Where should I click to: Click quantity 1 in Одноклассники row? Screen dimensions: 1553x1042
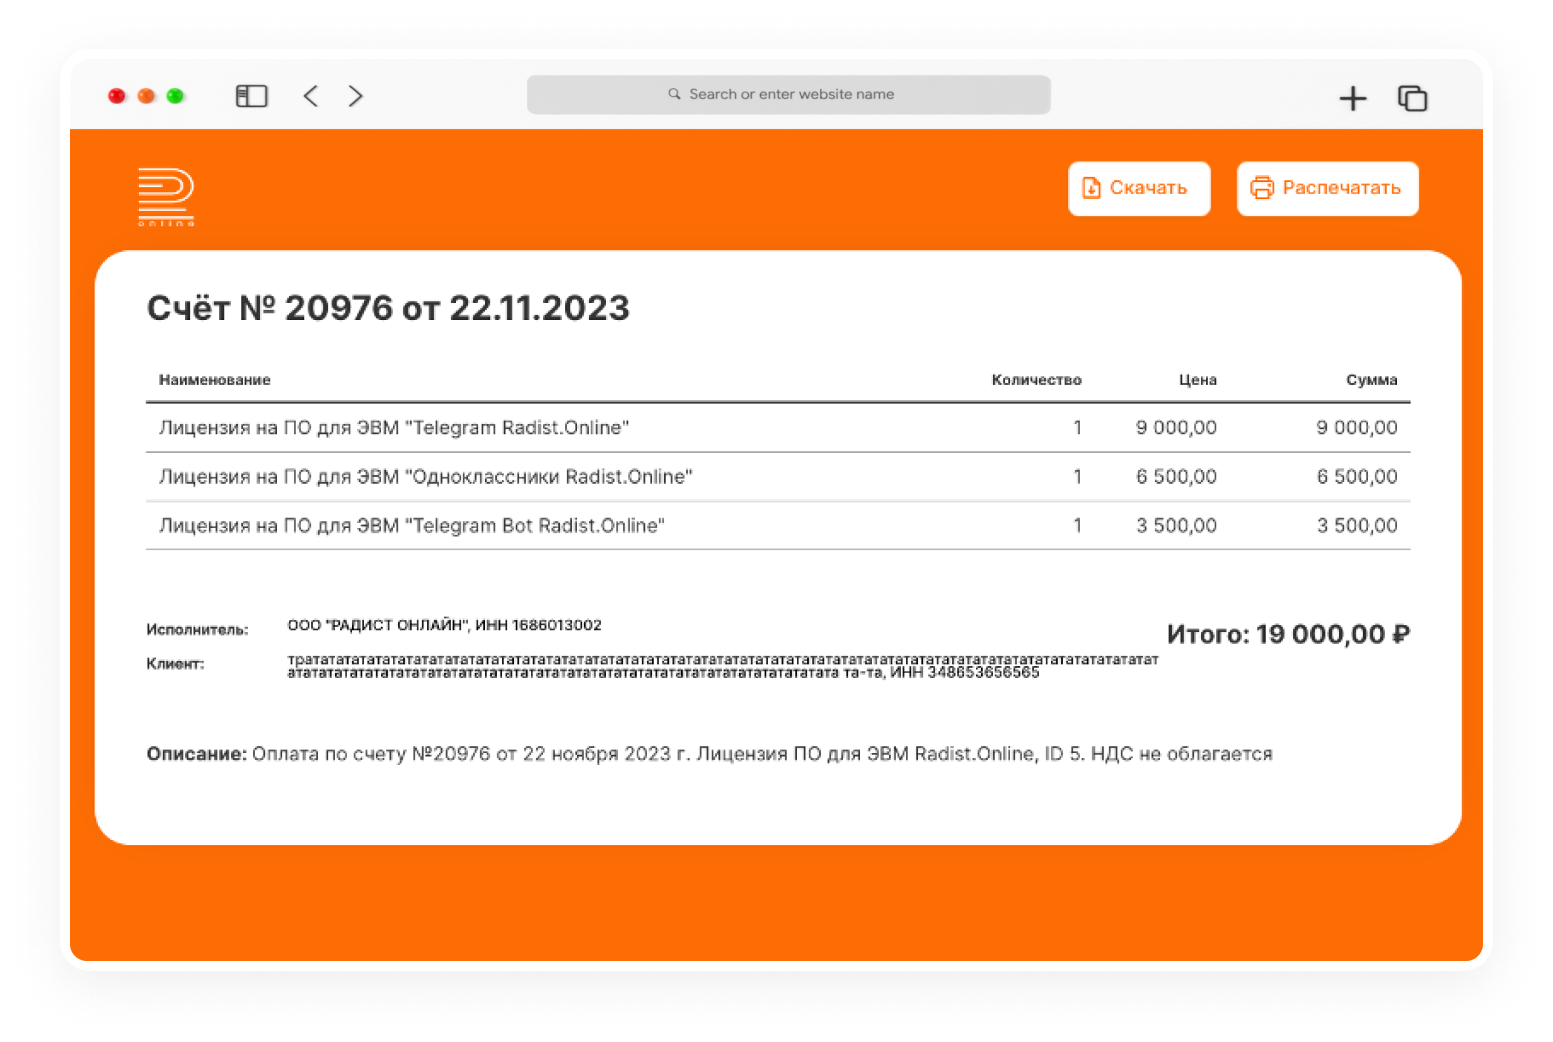[x=1077, y=477]
